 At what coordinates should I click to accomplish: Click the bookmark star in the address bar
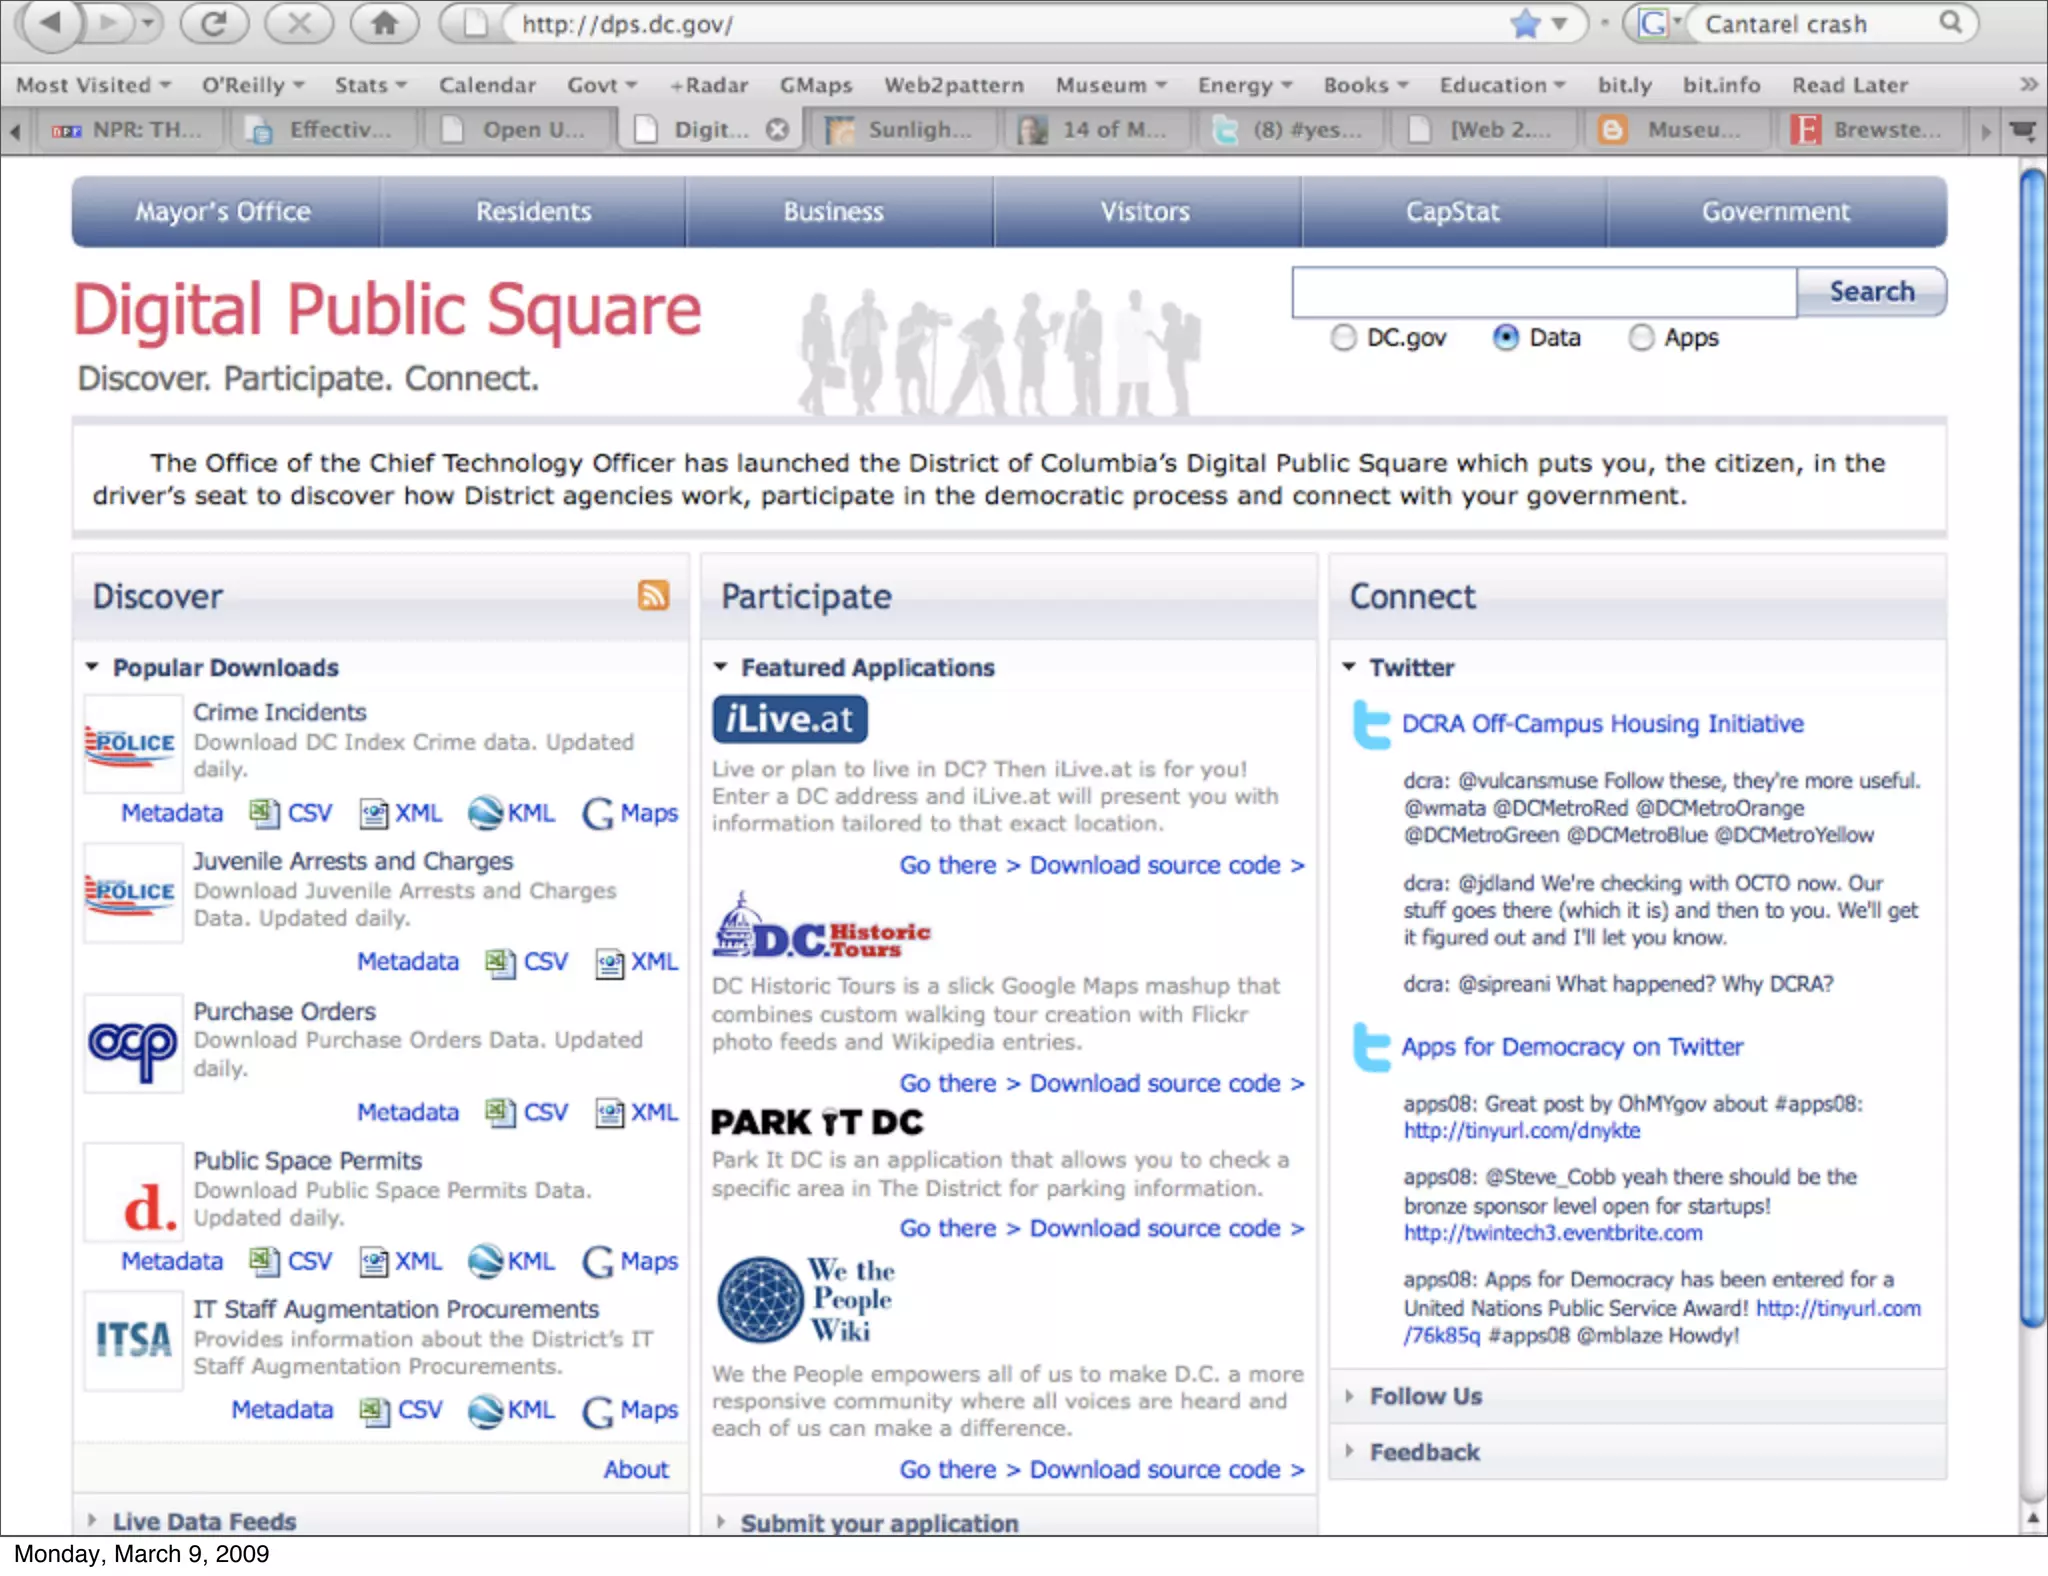pos(1525,23)
